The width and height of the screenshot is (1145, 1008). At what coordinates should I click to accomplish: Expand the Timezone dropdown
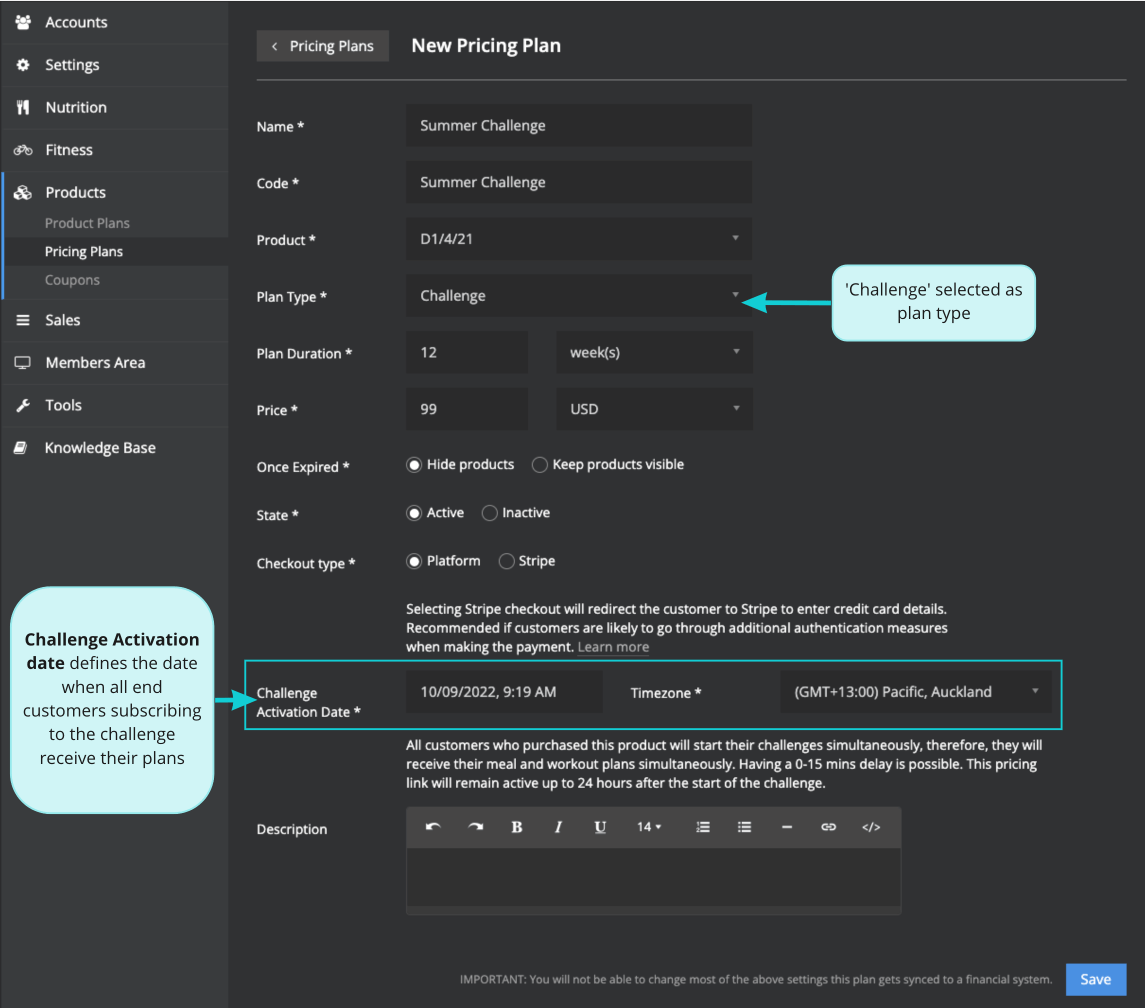click(915, 692)
